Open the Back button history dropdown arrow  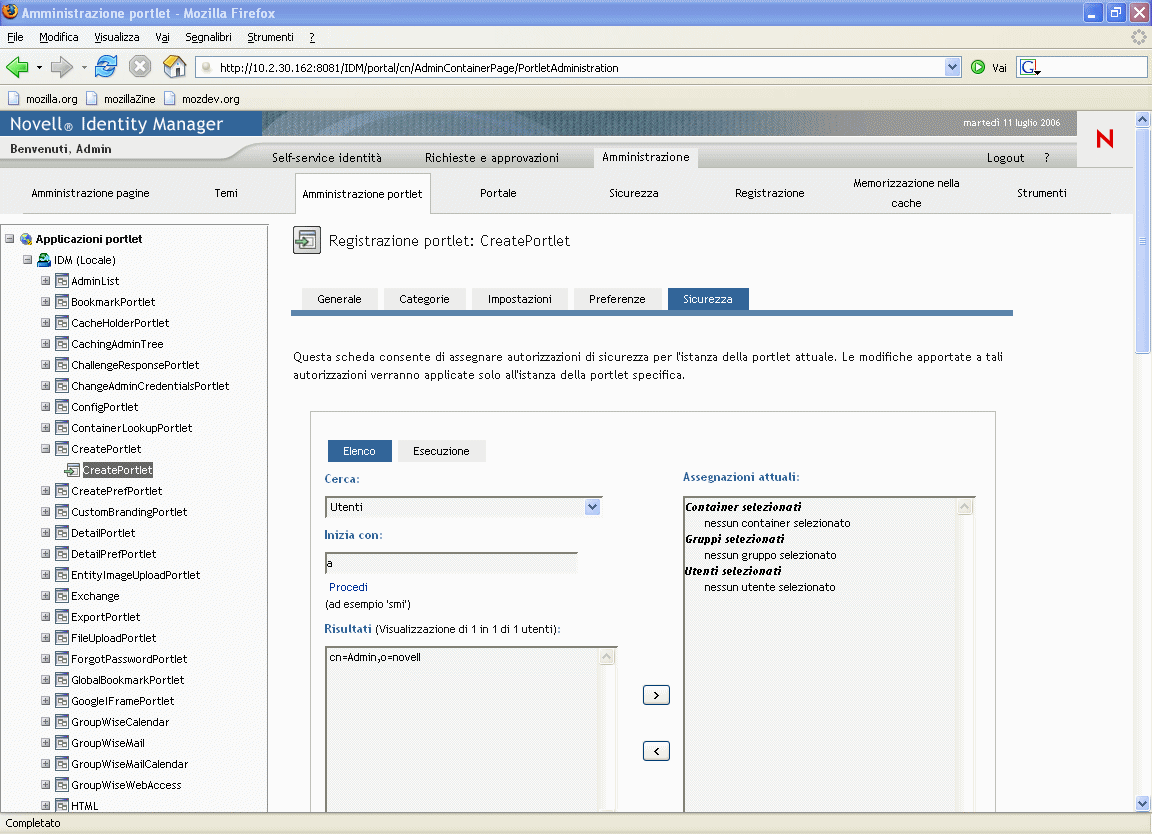click(x=39, y=68)
